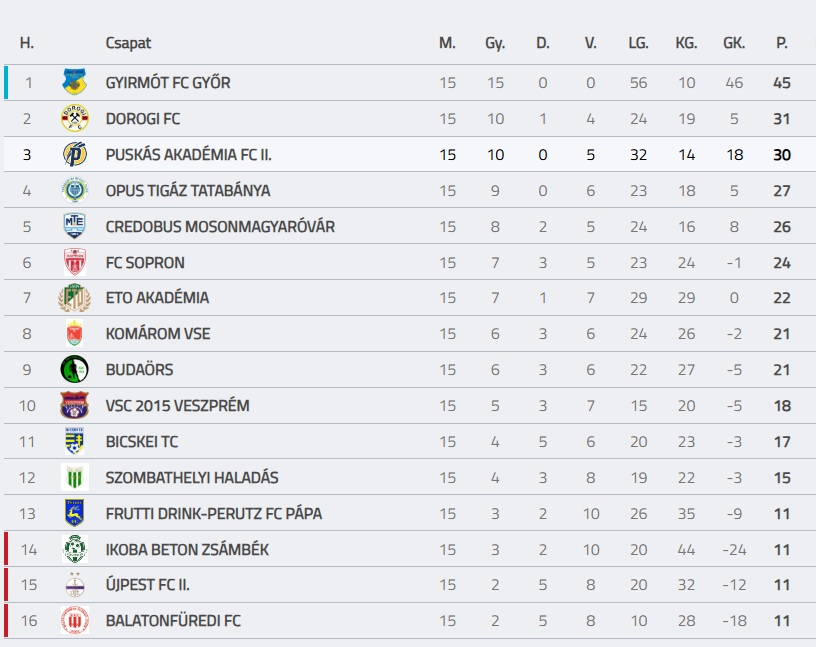Click the Budaörs round club logo
The height and width of the screenshot is (647, 816).
pyautogui.click(x=75, y=370)
